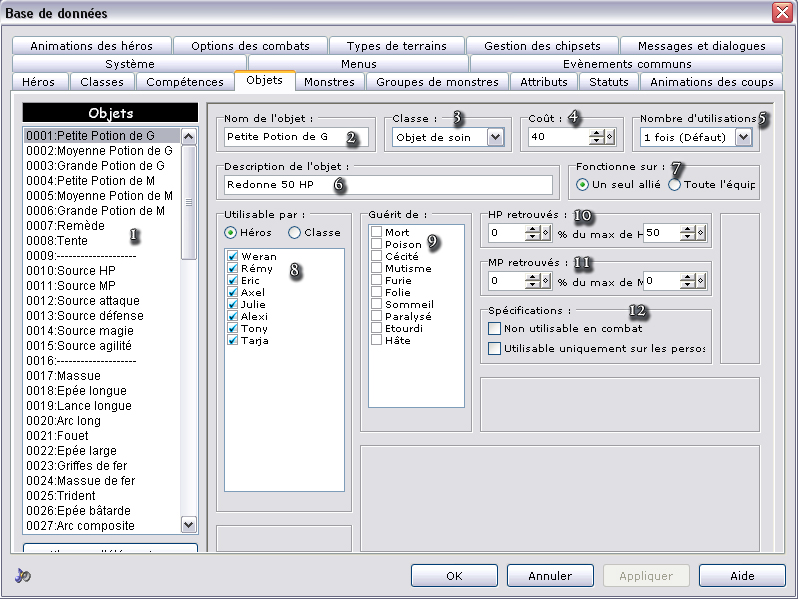Go to Gestion des chipsets tab
This screenshot has width=798, height=599.
pyautogui.click(x=542, y=46)
